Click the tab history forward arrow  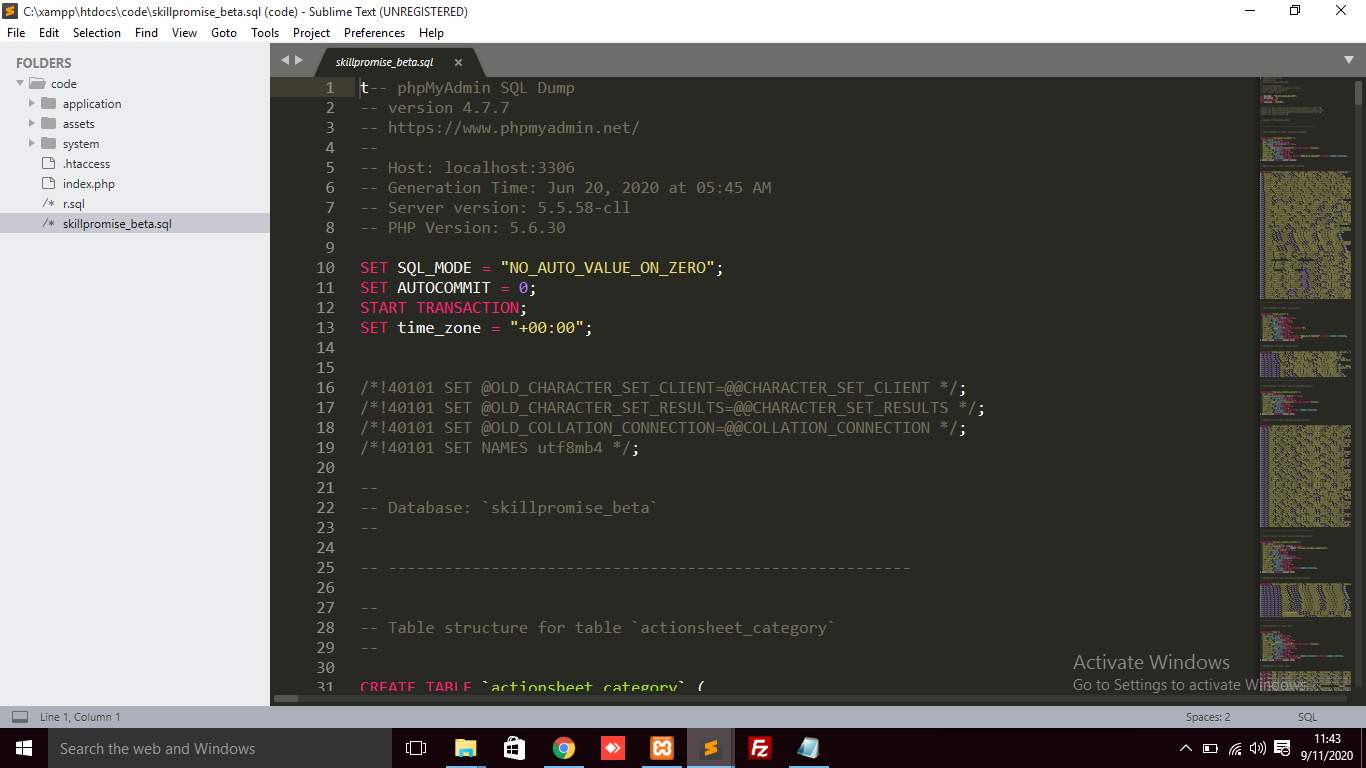[x=298, y=60]
